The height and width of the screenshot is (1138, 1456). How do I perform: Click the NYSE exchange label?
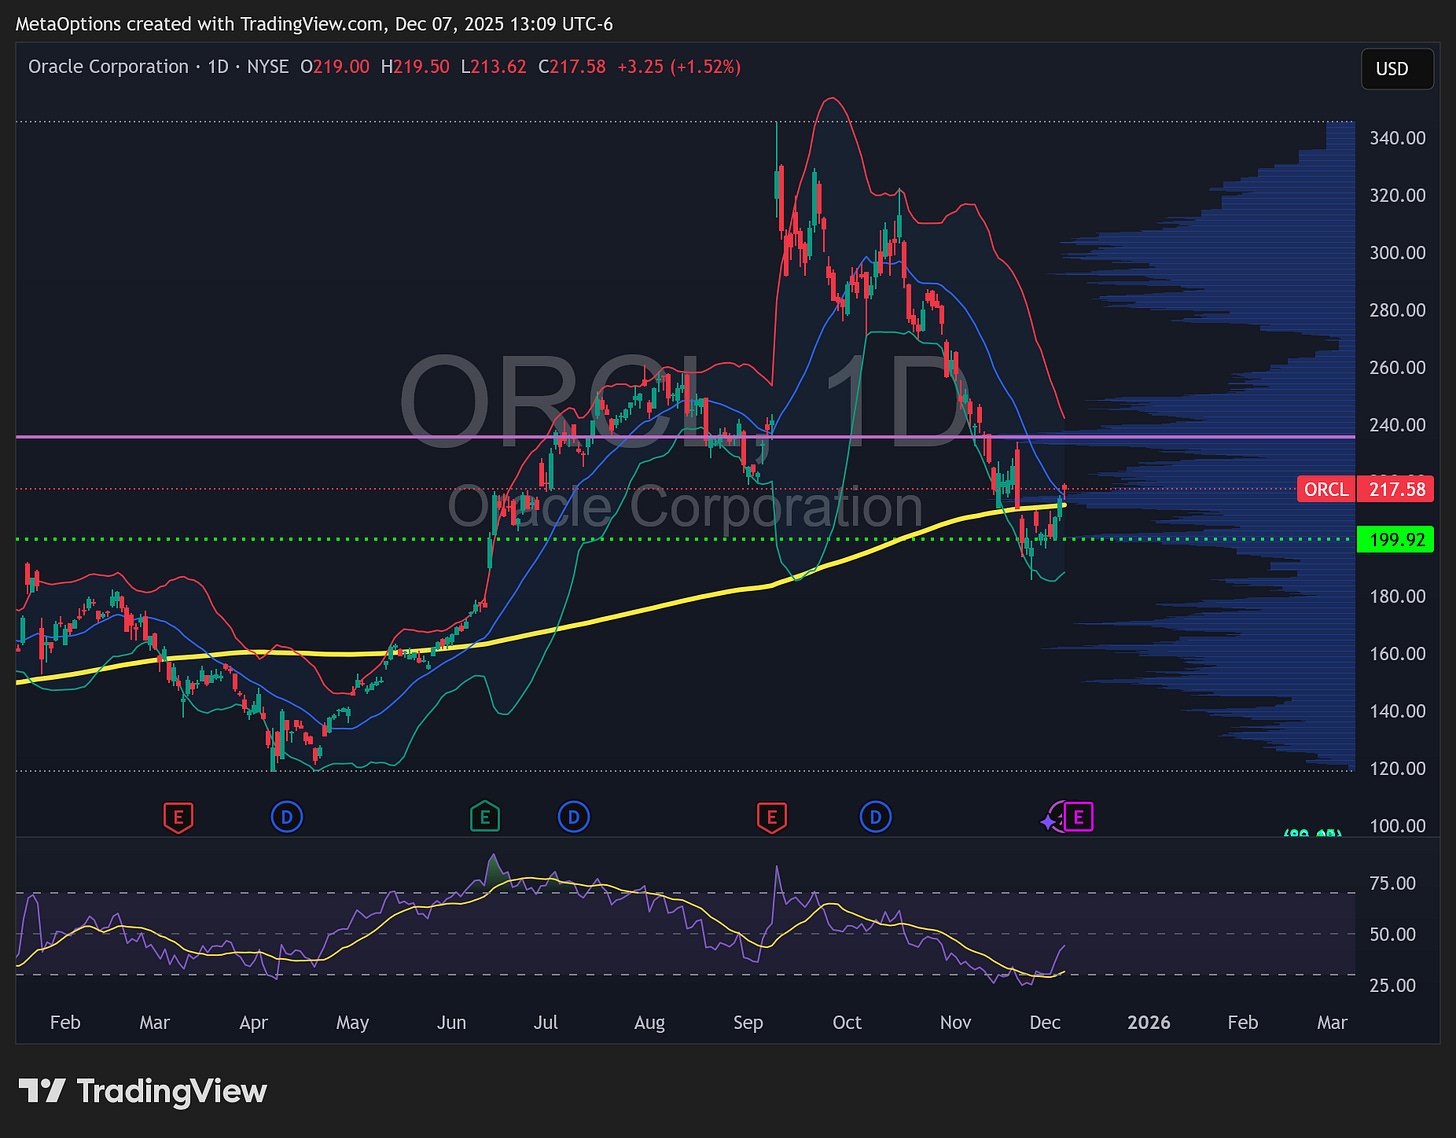click(267, 66)
